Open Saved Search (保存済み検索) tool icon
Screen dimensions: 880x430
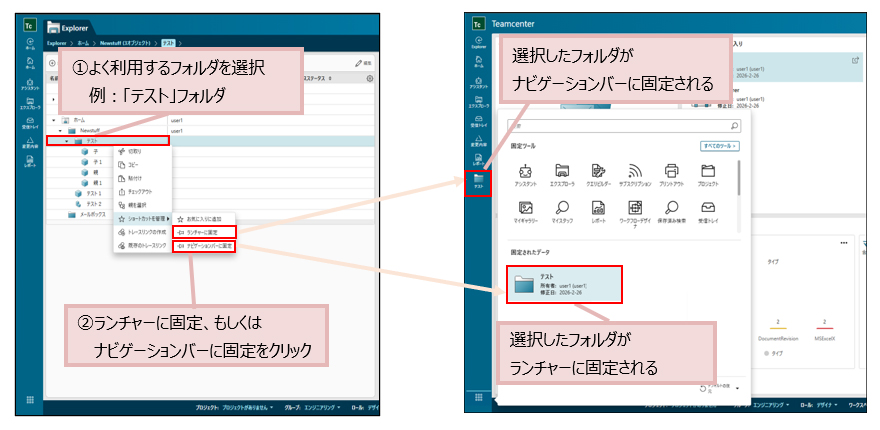pyautogui.click(x=671, y=212)
